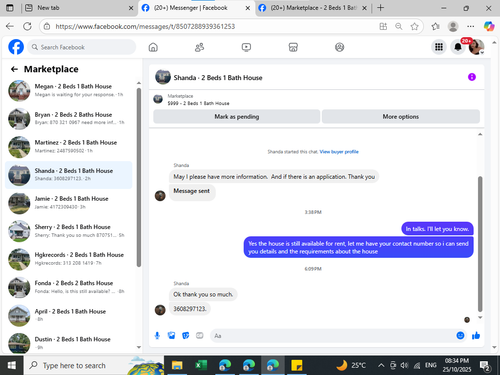Click the Facebook logo
The width and height of the screenshot is (500, 375).
point(16,47)
